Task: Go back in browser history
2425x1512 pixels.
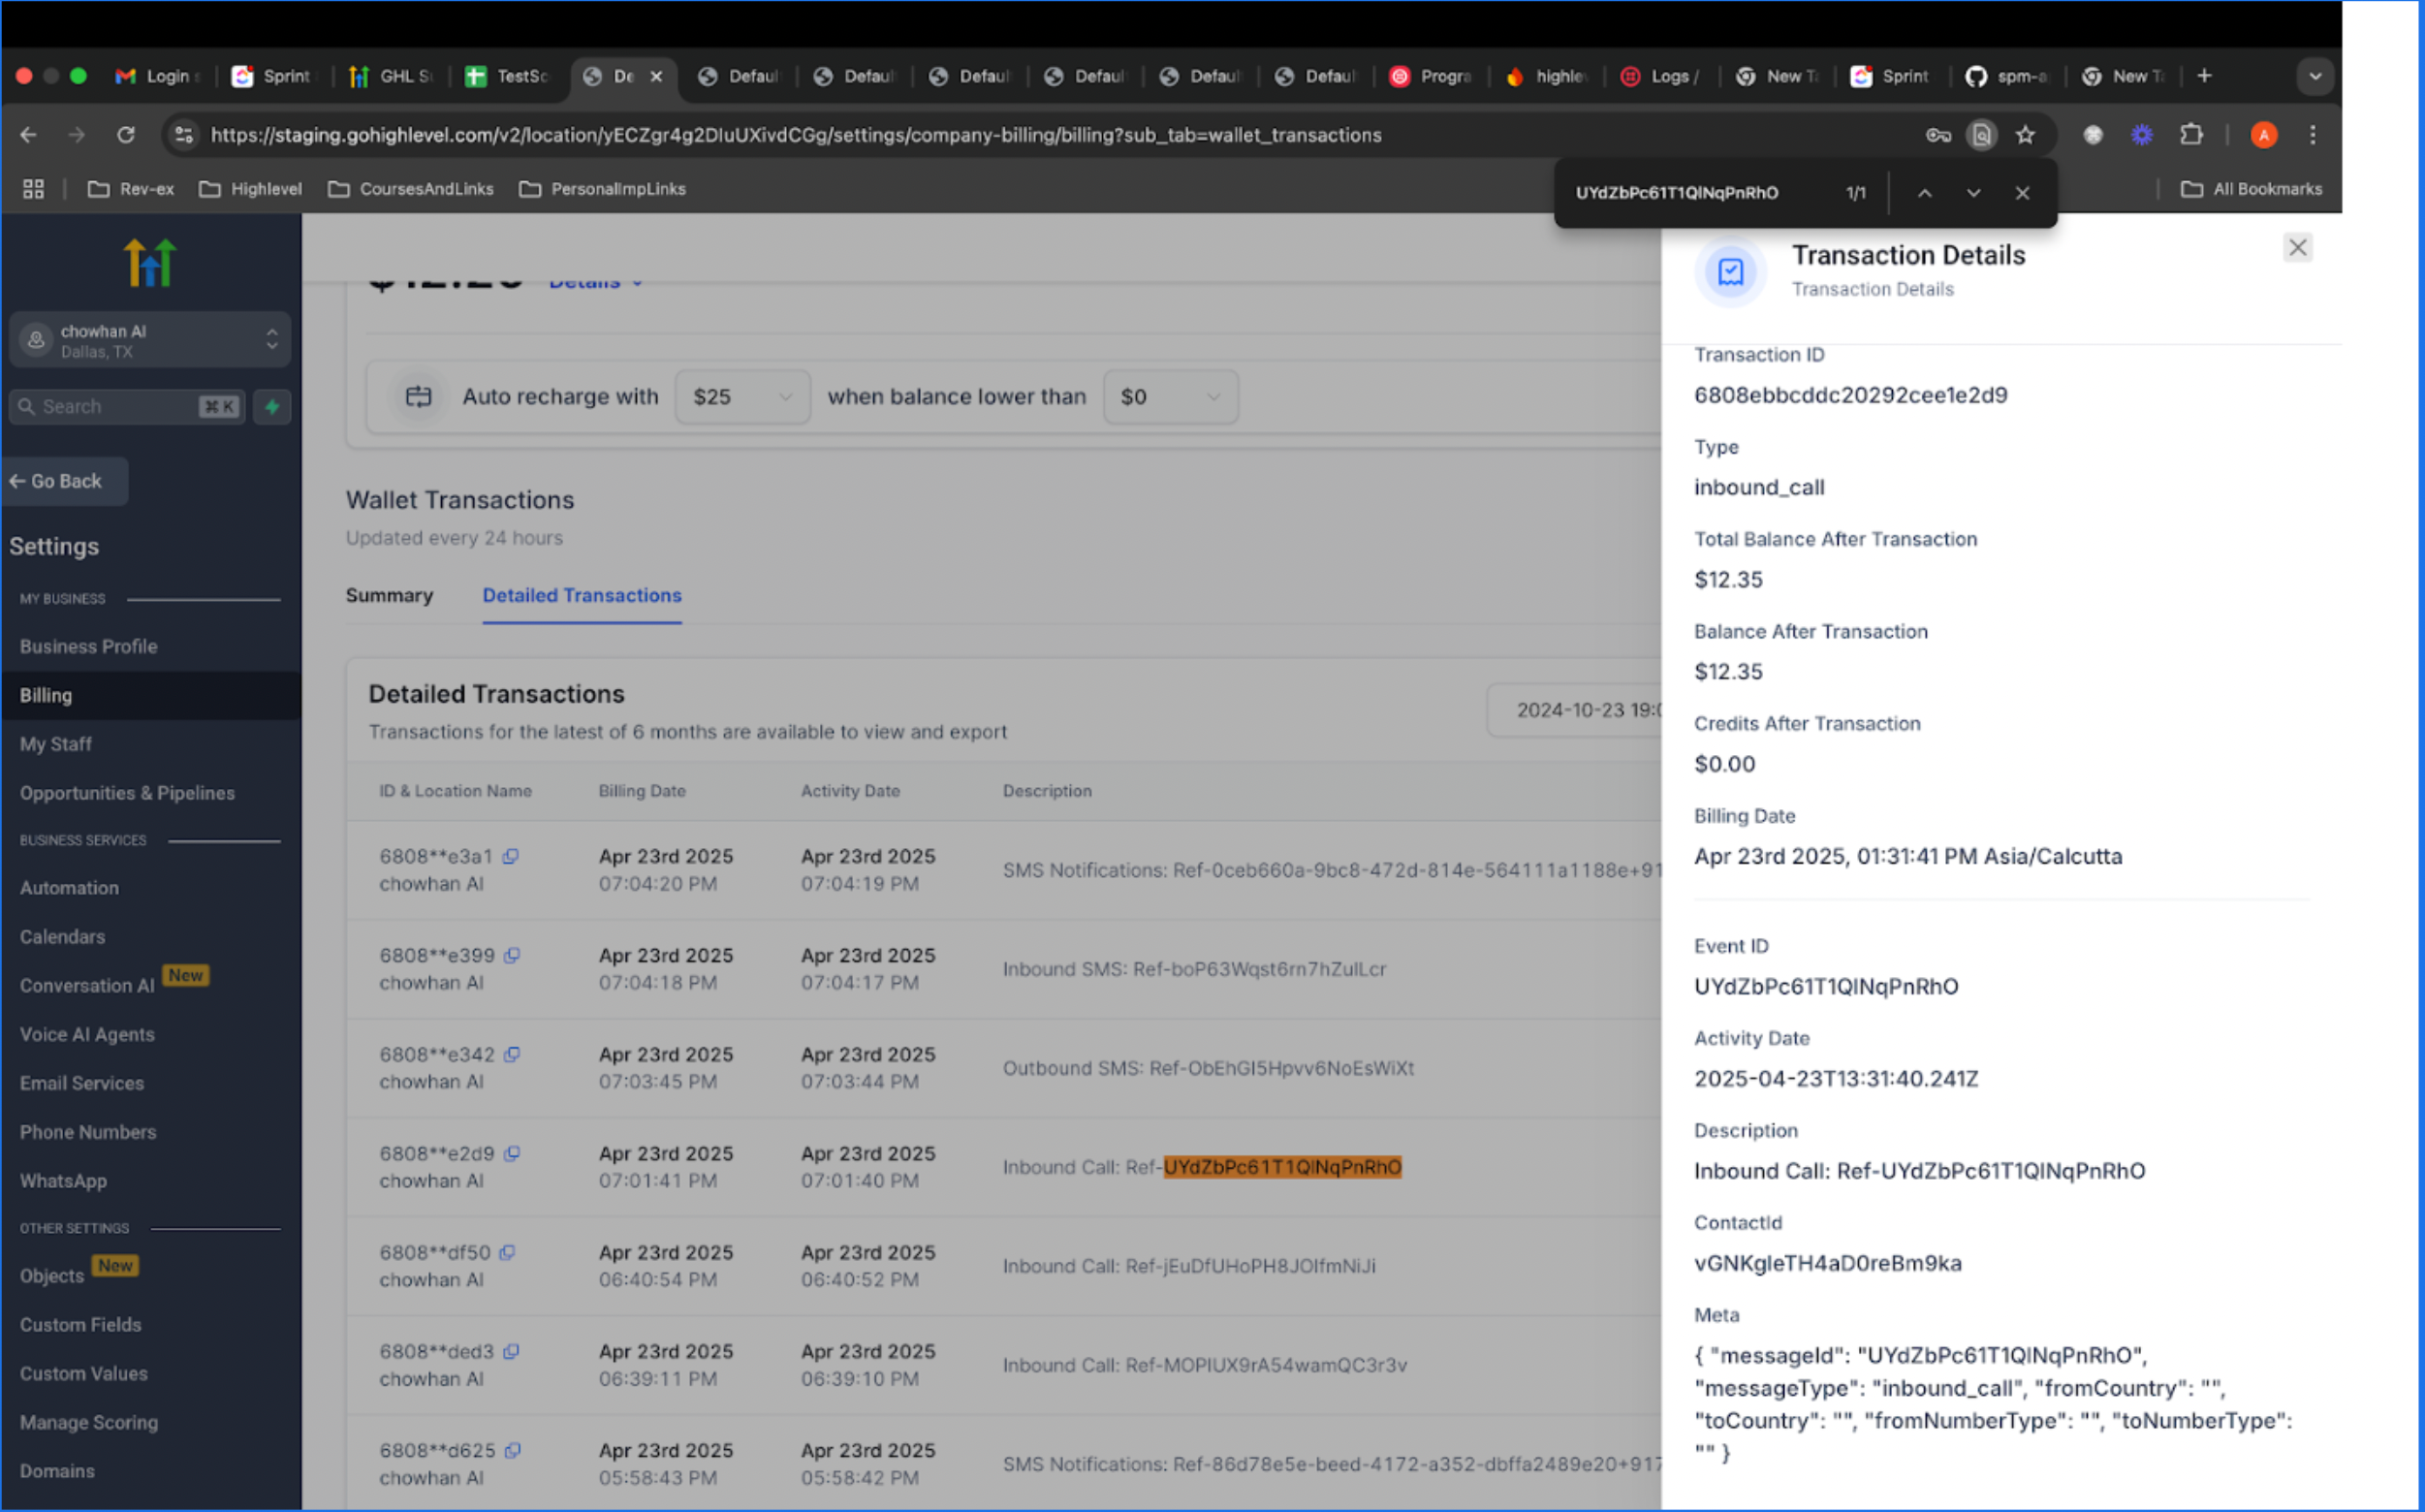Action: pyautogui.click(x=28, y=135)
